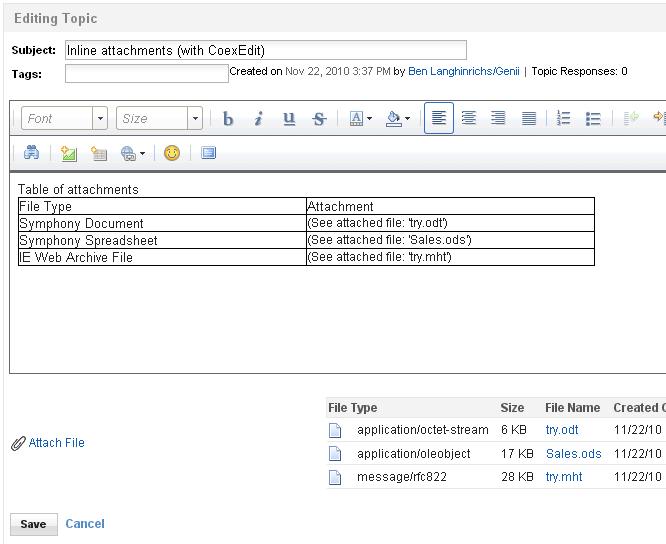Open the Font dropdown

click(x=64, y=119)
